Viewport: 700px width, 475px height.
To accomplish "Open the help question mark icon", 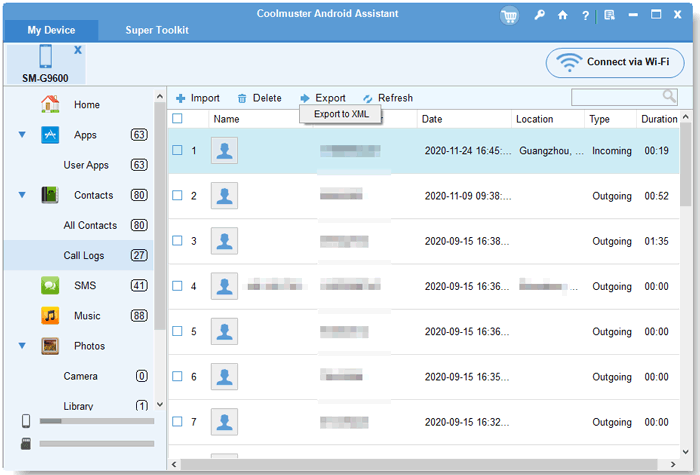I will pos(585,16).
